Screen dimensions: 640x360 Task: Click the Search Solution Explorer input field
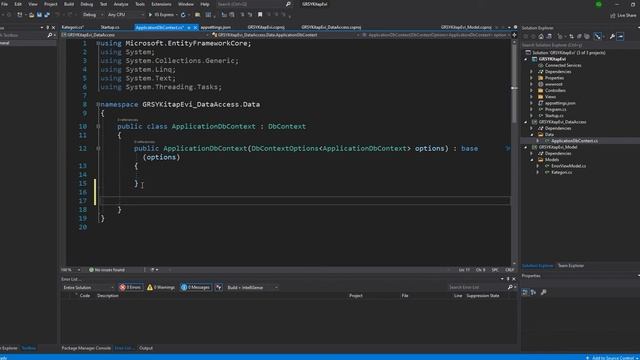580,45
